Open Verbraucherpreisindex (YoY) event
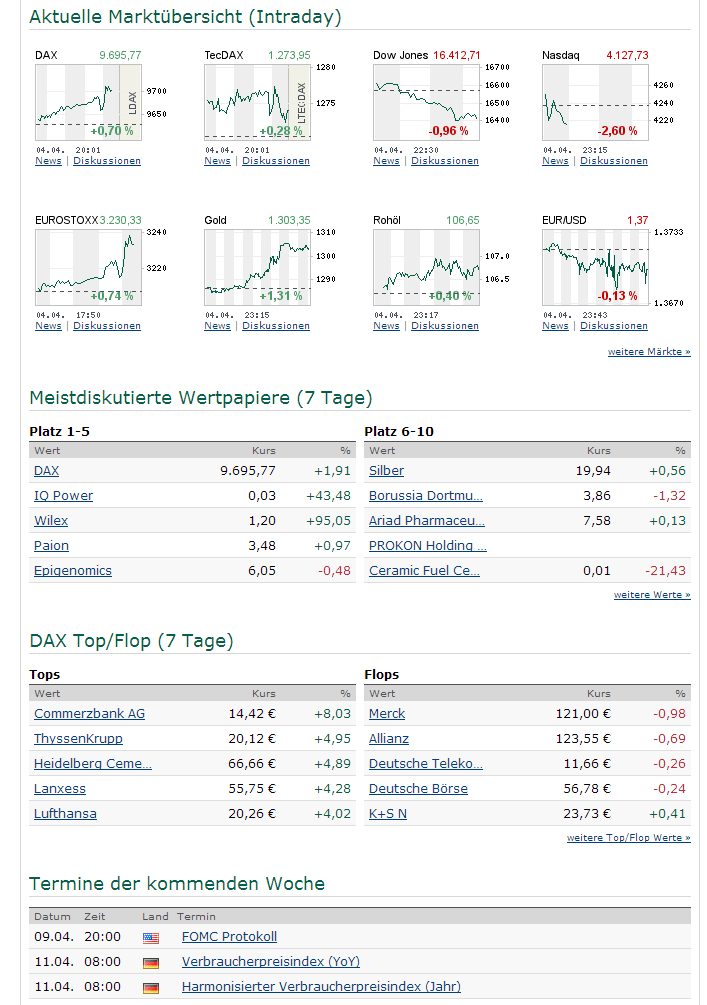The width and height of the screenshot is (707, 1005). pyautogui.click(x=270, y=961)
